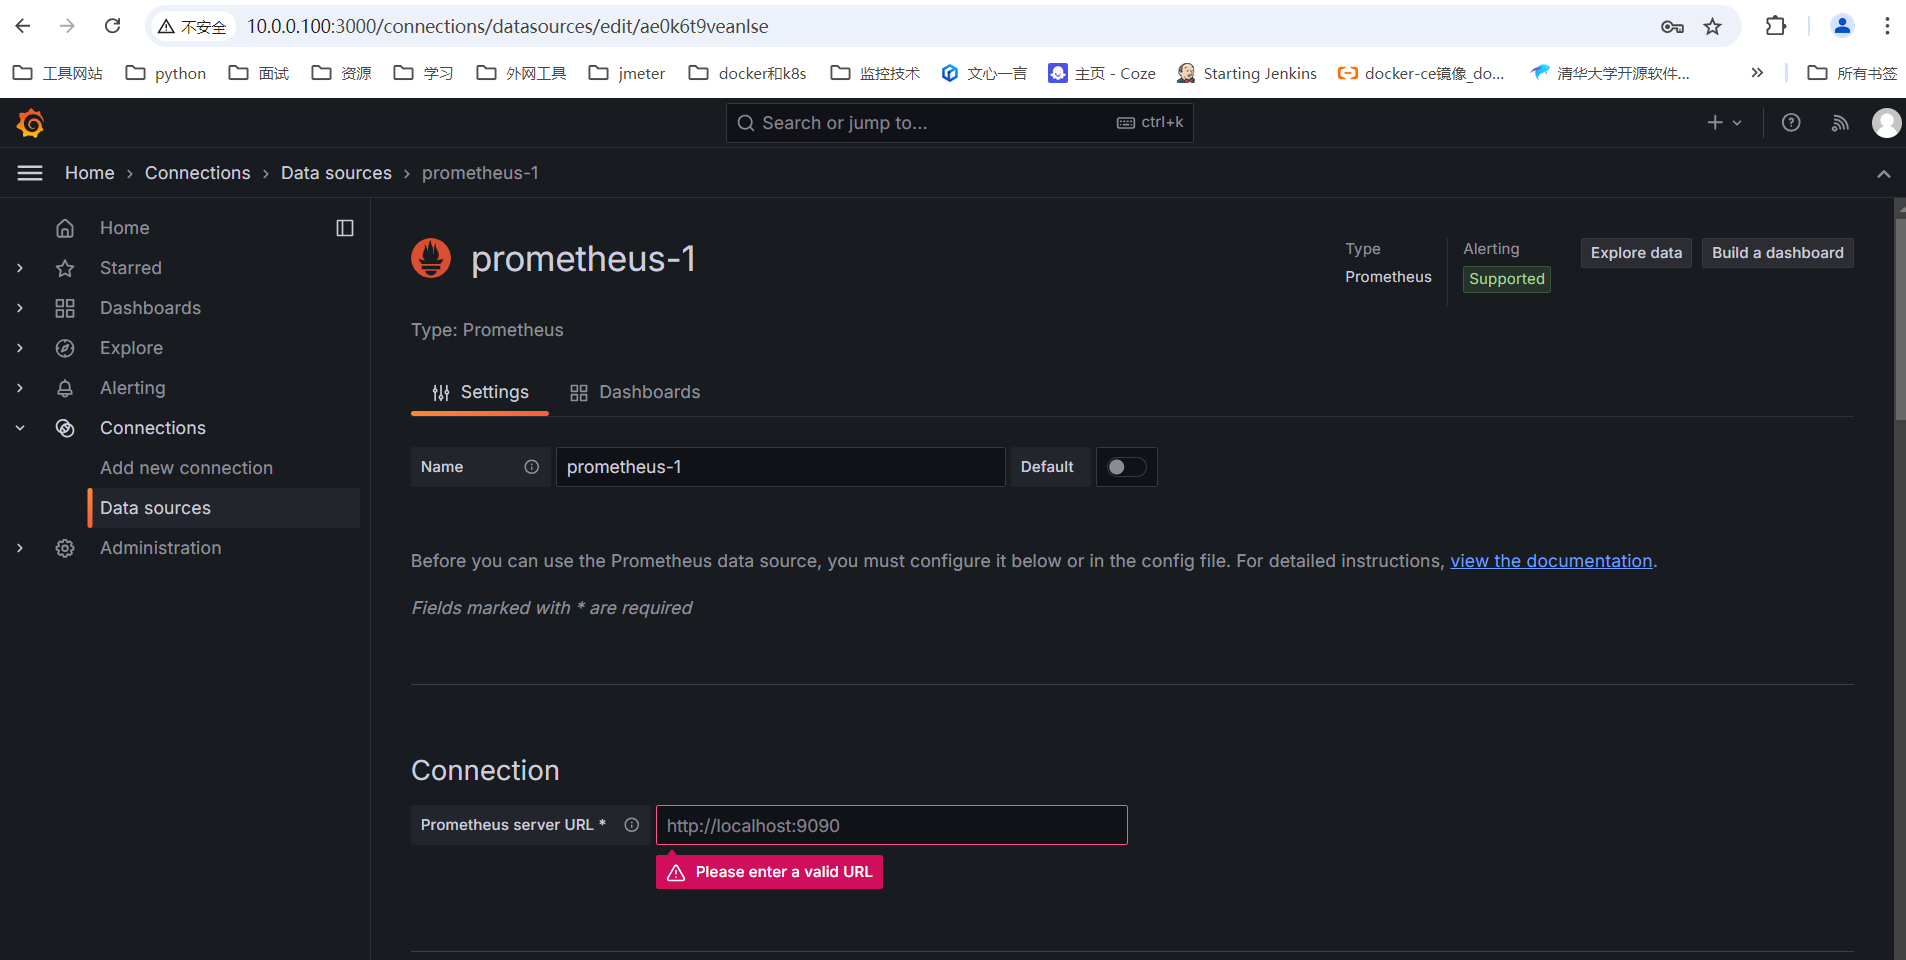Image resolution: width=1906 pixels, height=960 pixels.
Task: Open the python bookmark folder
Action: (x=166, y=73)
